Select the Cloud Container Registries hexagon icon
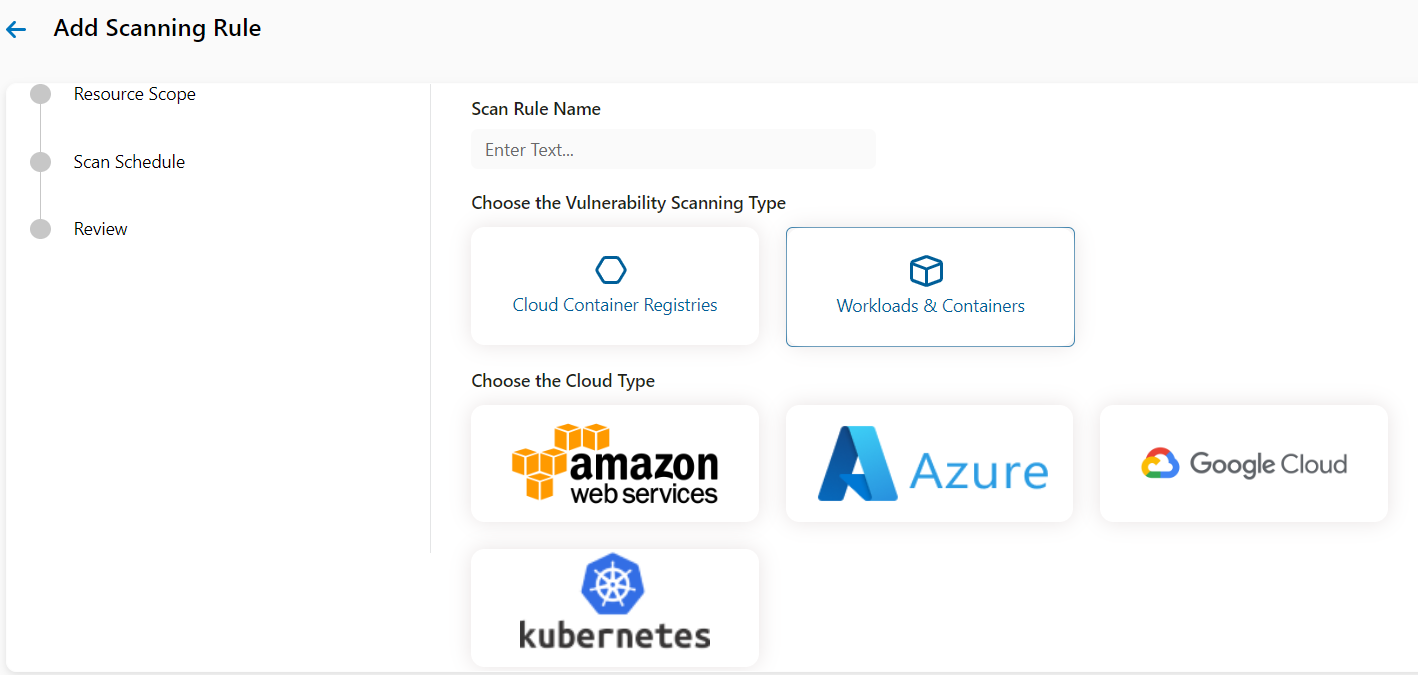Image resolution: width=1418 pixels, height=675 pixels. click(613, 270)
